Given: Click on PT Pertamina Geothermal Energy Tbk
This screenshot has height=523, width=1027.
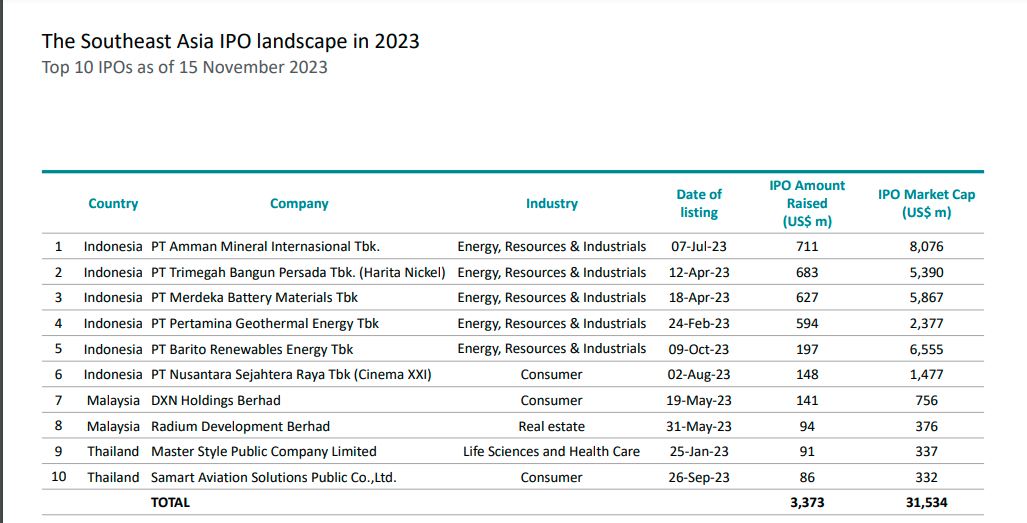Looking at the screenshot, I should coord(264,323).
